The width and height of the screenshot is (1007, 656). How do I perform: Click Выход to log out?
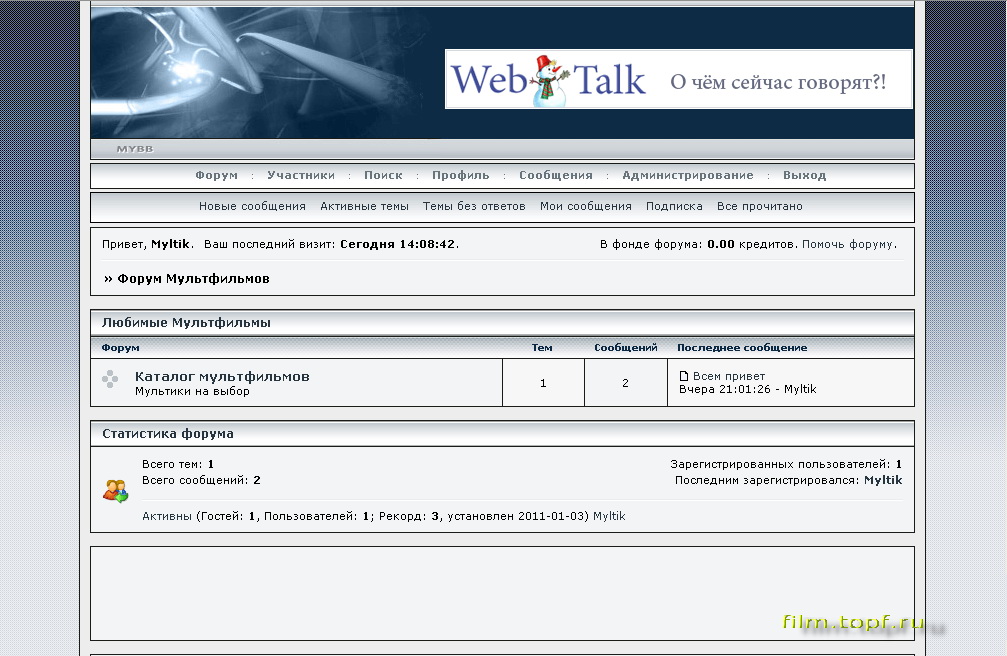coord(805,175)
